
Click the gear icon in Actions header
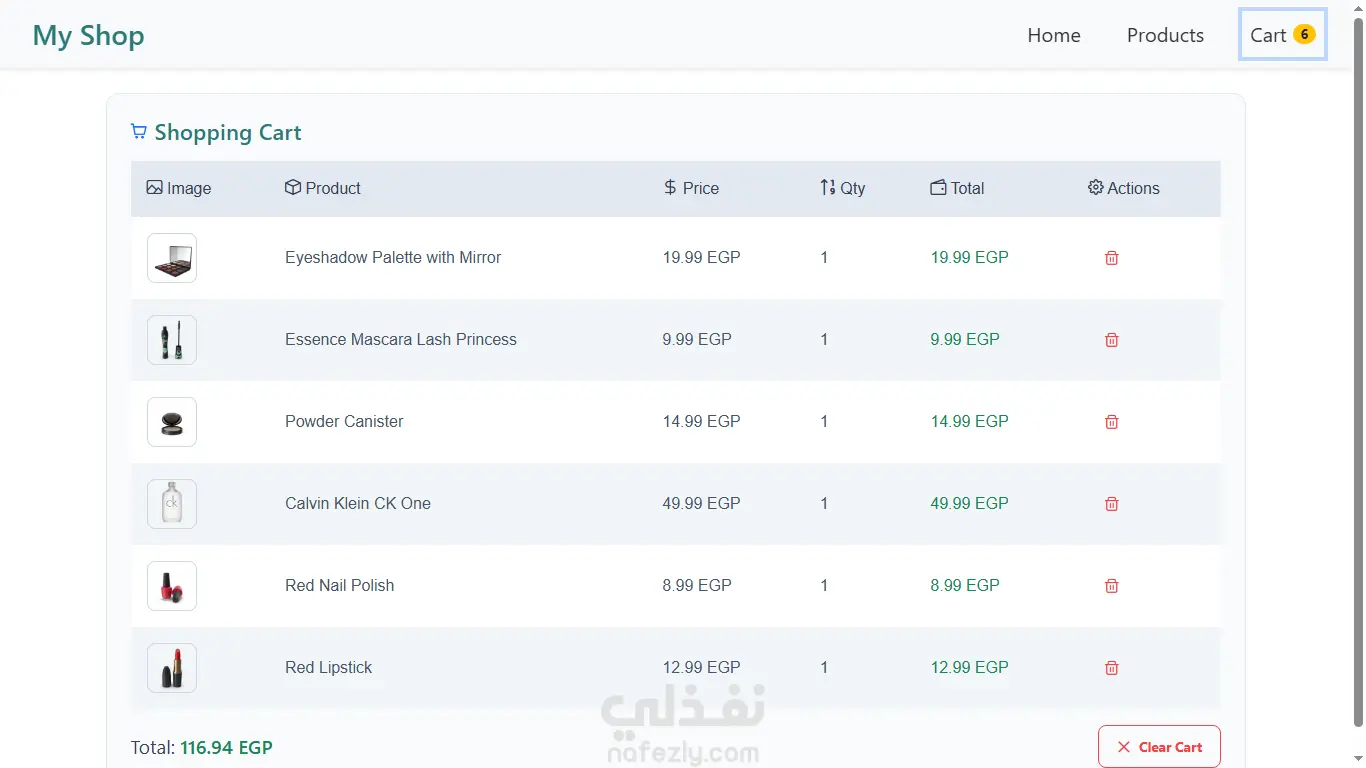(1095, 187)
